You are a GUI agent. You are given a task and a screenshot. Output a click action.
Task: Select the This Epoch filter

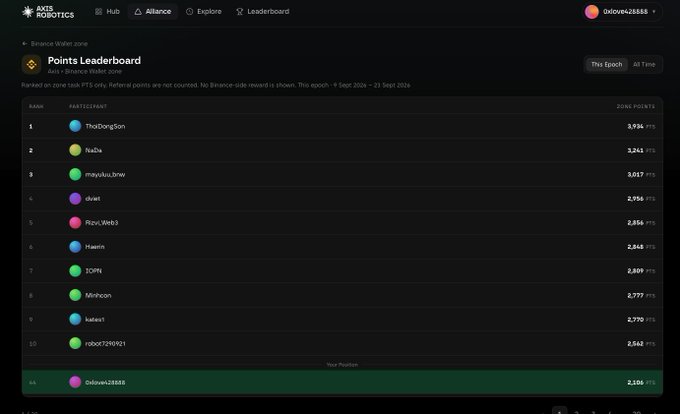606,64
